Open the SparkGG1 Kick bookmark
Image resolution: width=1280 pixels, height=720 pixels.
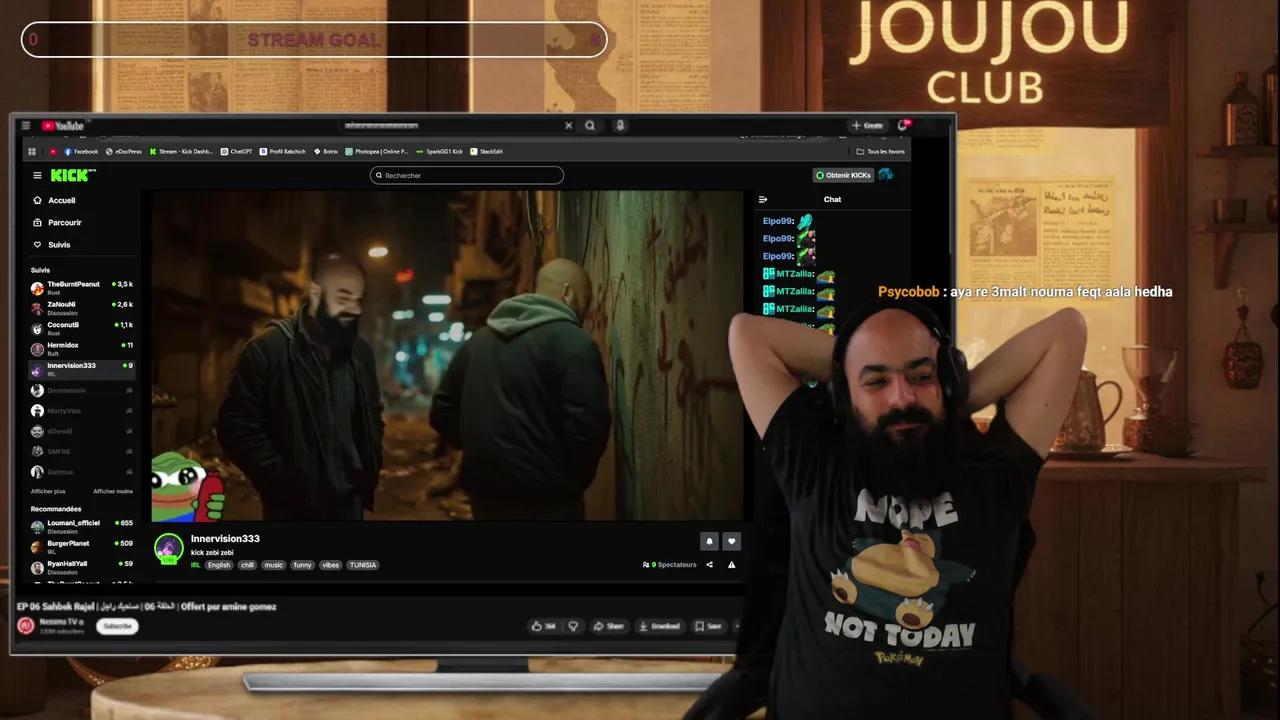pos(440,152)
